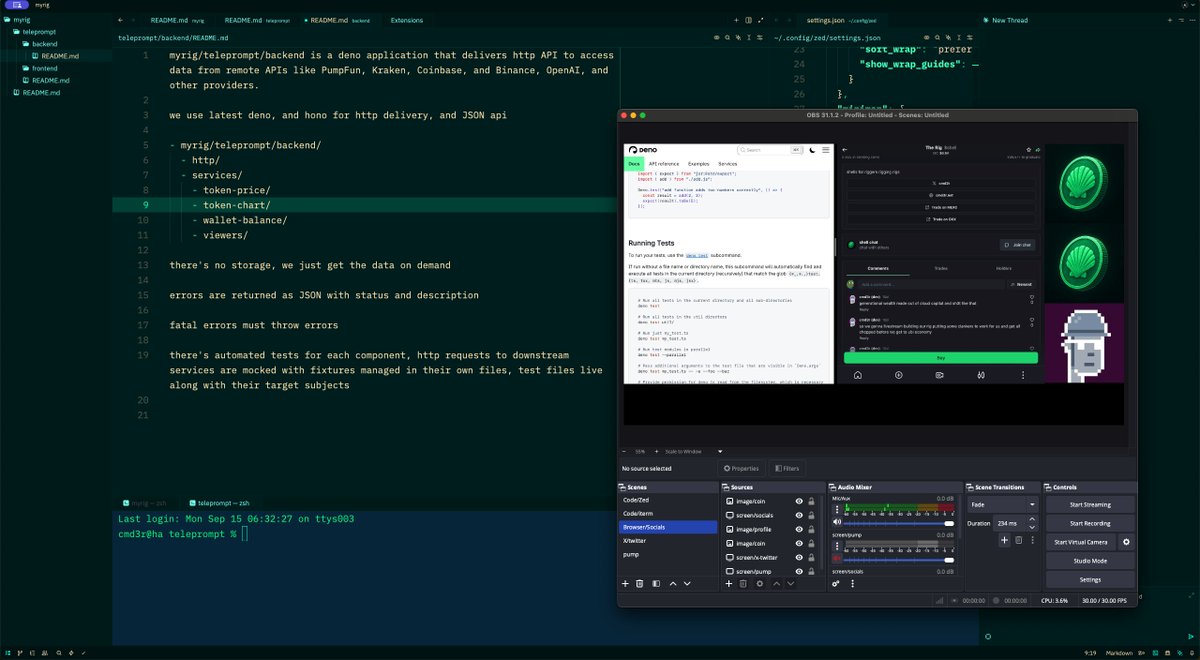Add a new scene in OBS Scenes panel

pos(625,583)
